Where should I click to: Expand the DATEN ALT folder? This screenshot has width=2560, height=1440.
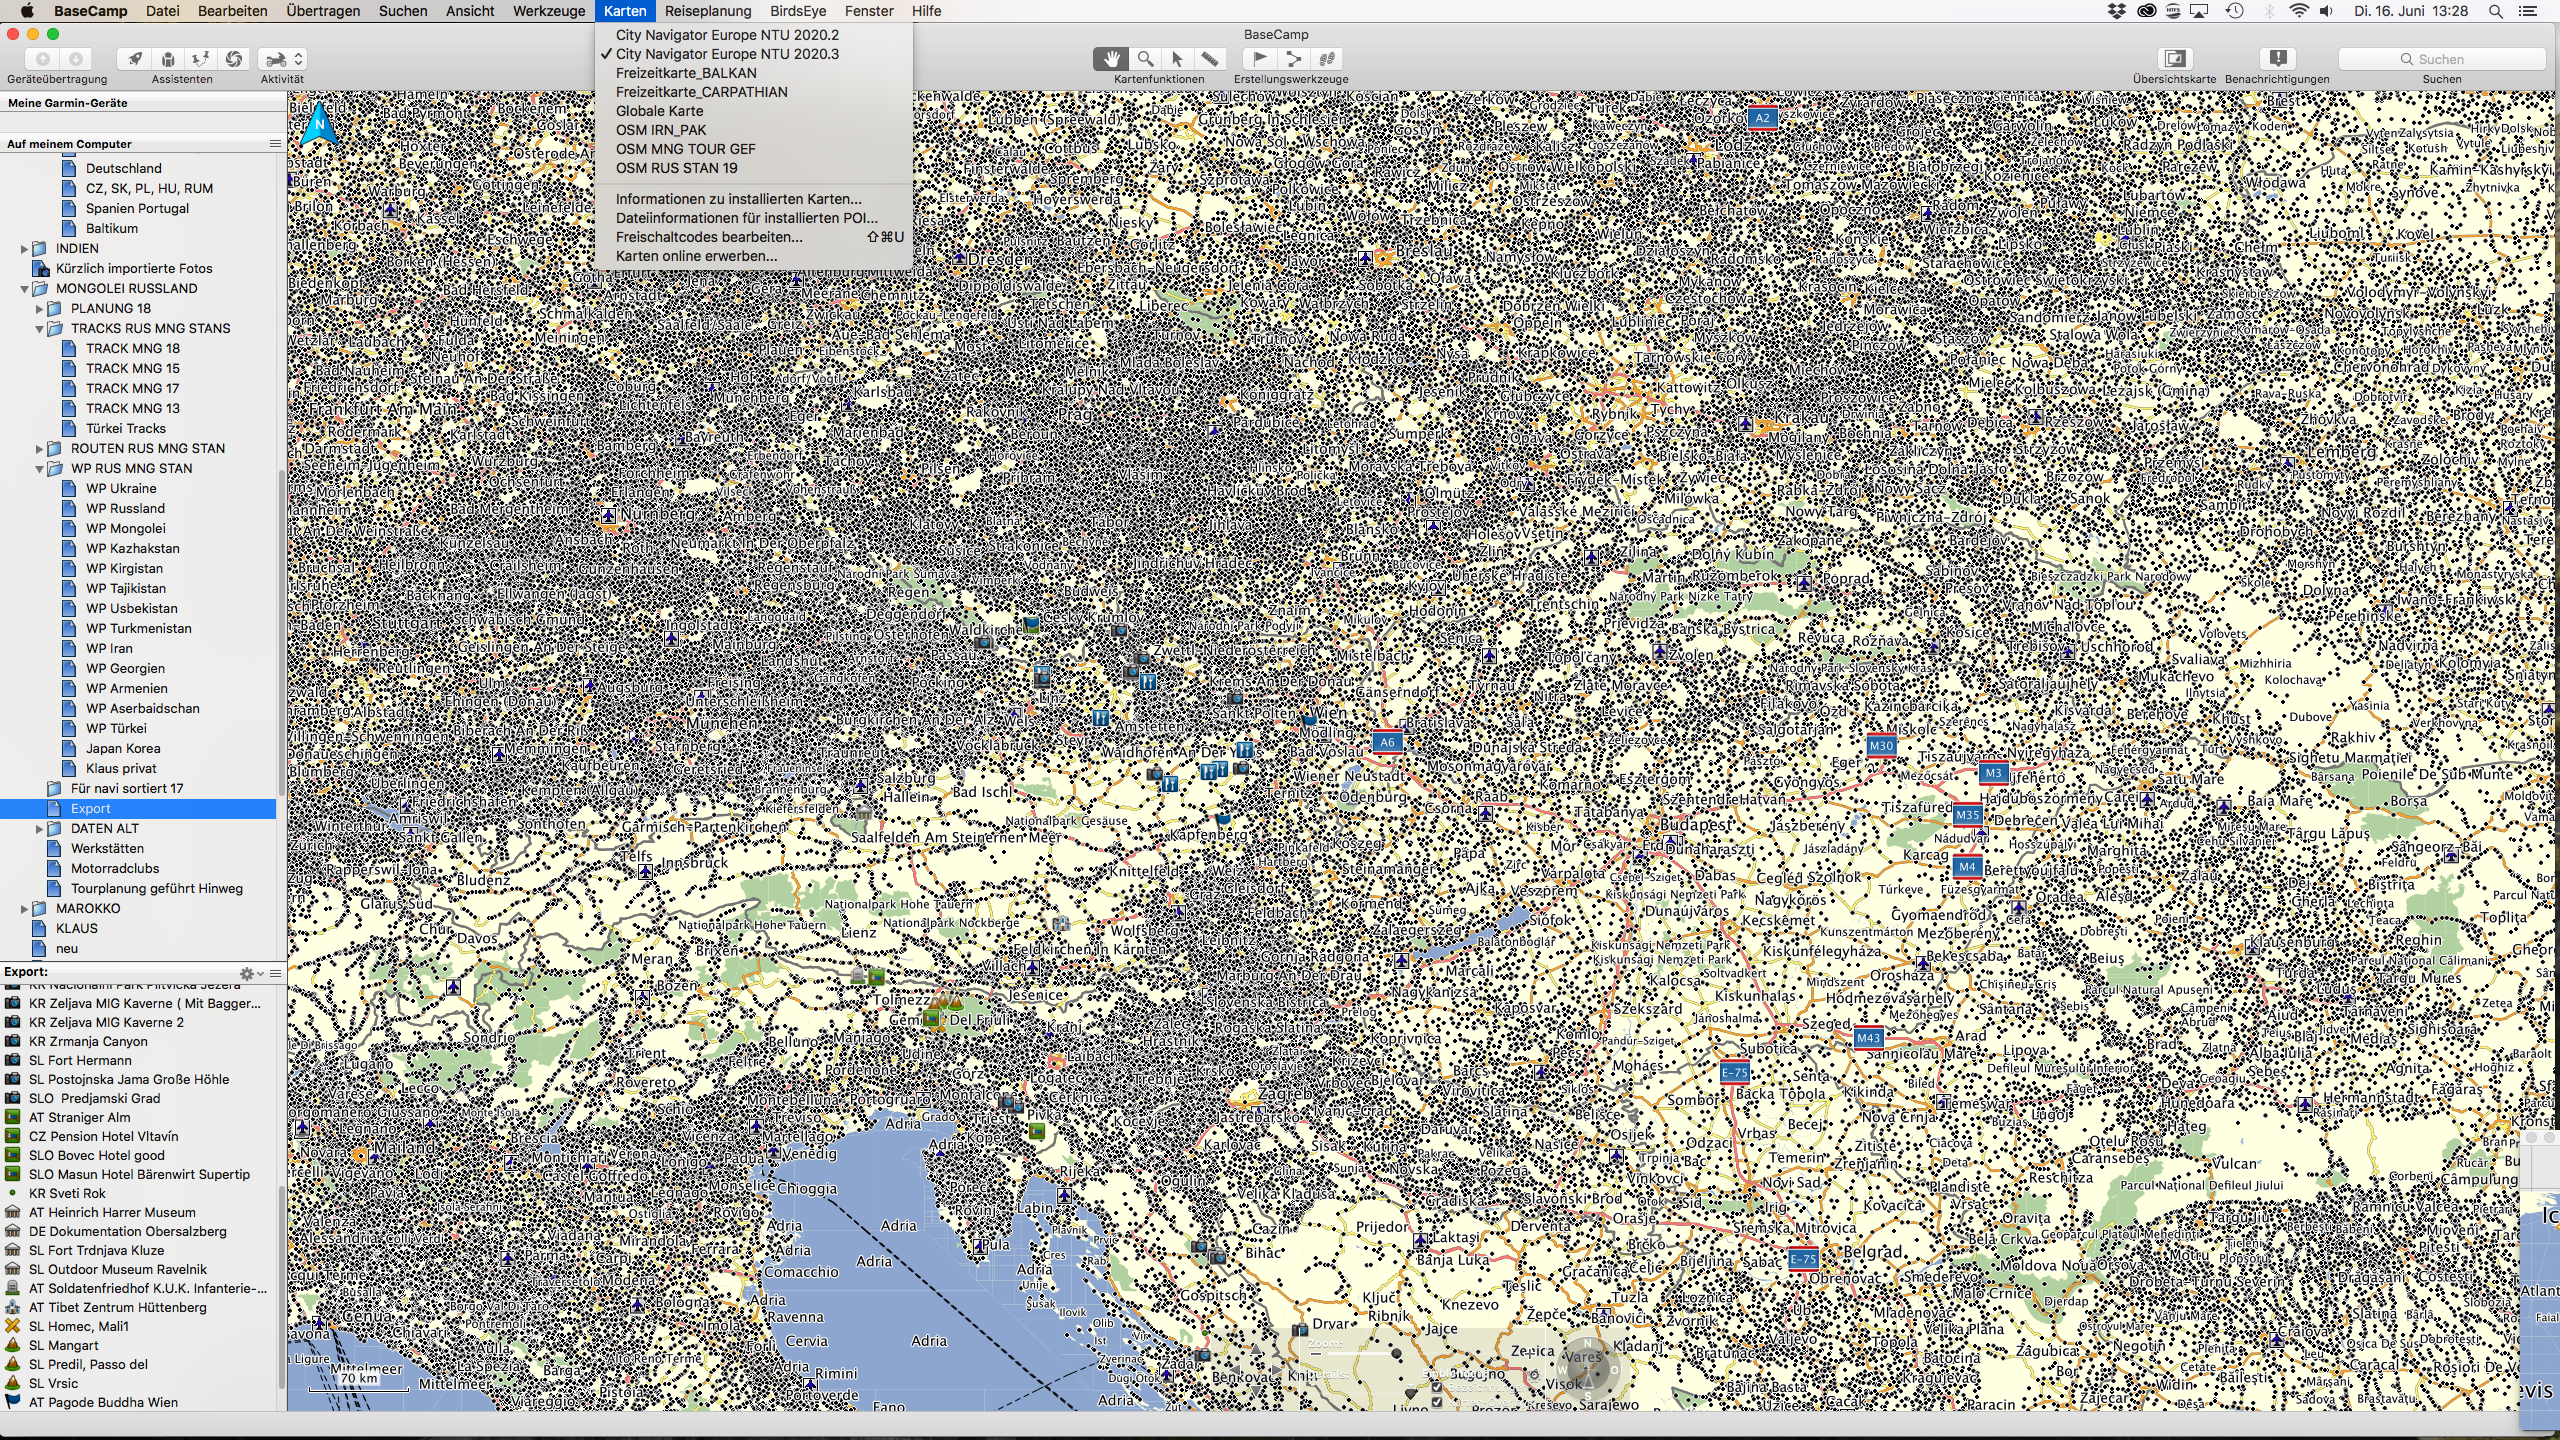pyautogui.click(x=40, y=828)
